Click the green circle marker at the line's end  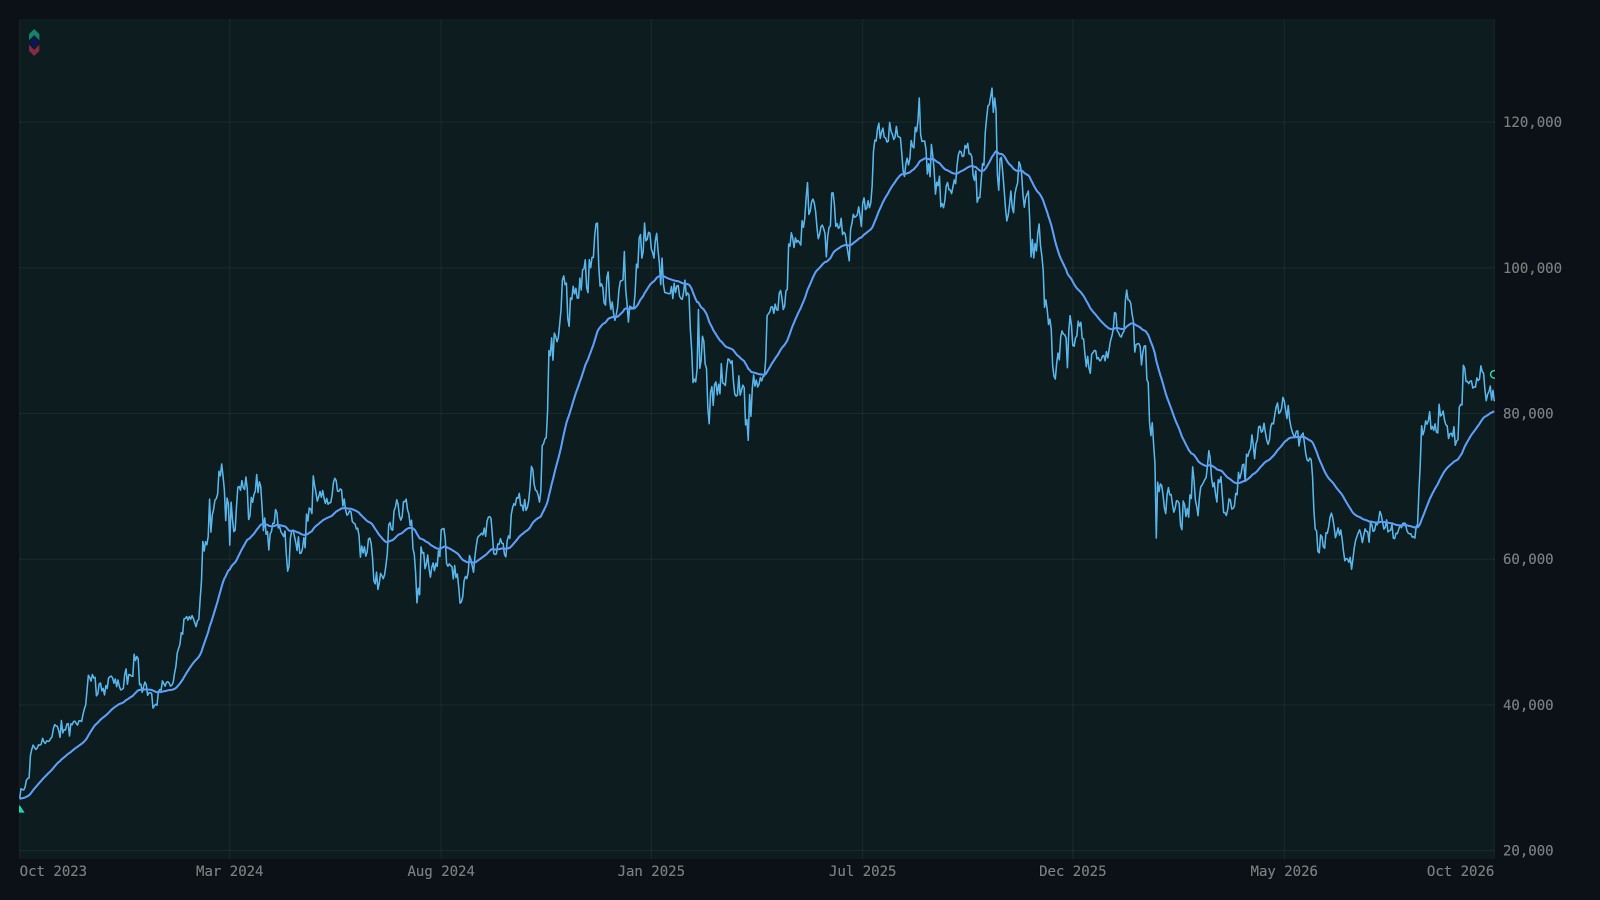[1493, 374]
